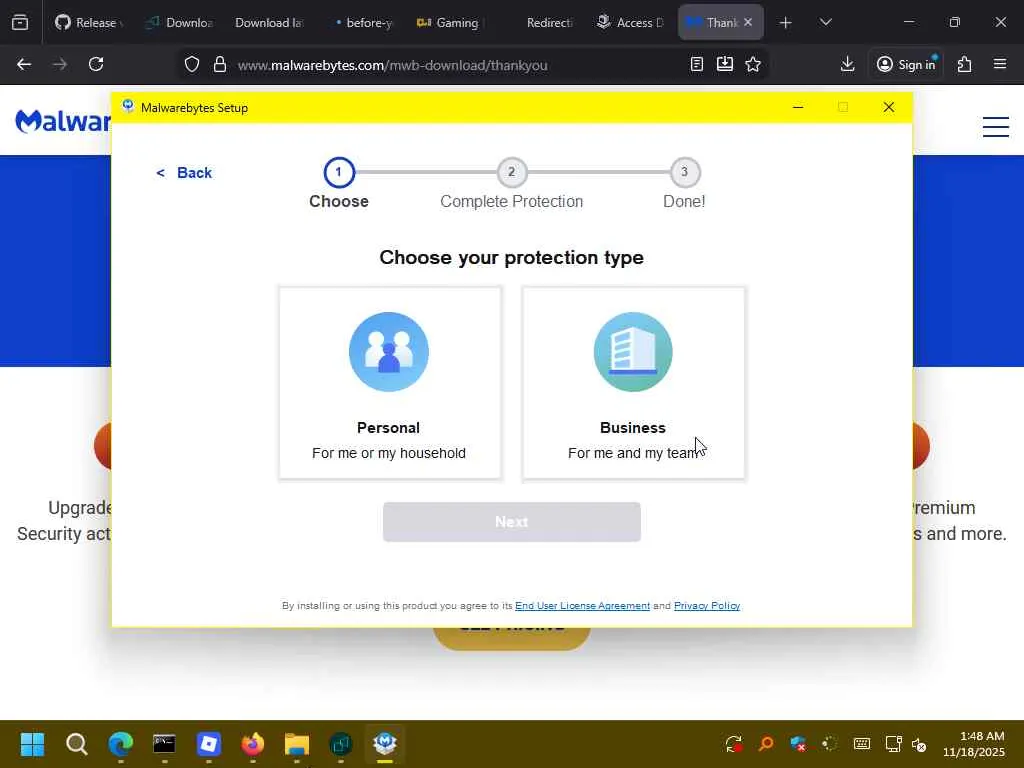This screenshot has height=768, width=1024.
Task: Click step 1 Choose circle
Action: [339, 172]
